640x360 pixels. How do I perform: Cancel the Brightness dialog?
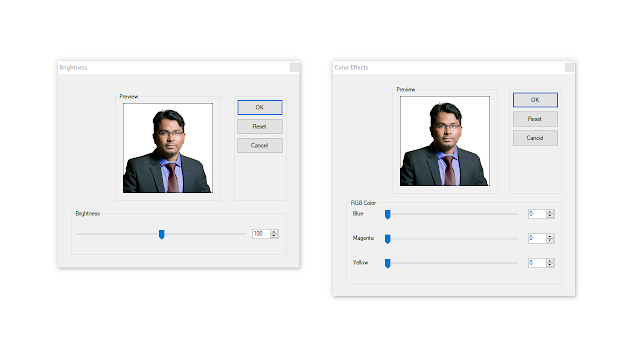pyautogui.click(x=260, y=145)
